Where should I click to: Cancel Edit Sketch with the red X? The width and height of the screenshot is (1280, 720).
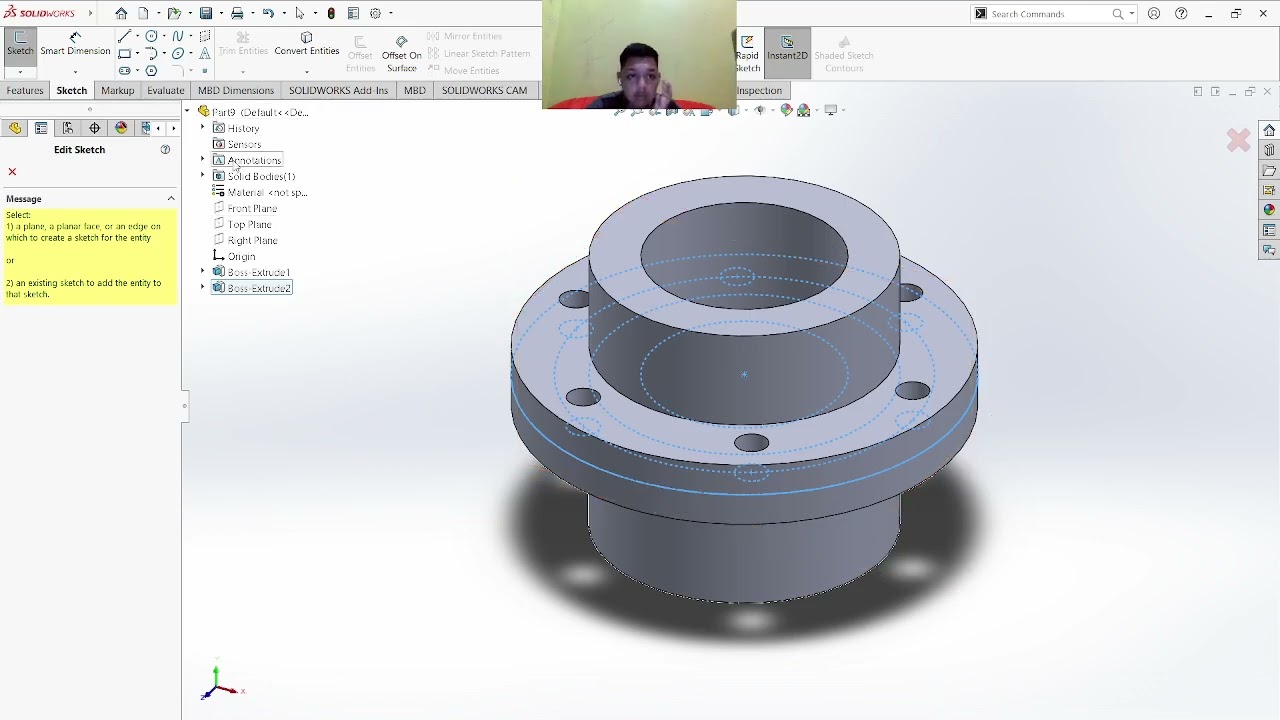tap(12, 172)
